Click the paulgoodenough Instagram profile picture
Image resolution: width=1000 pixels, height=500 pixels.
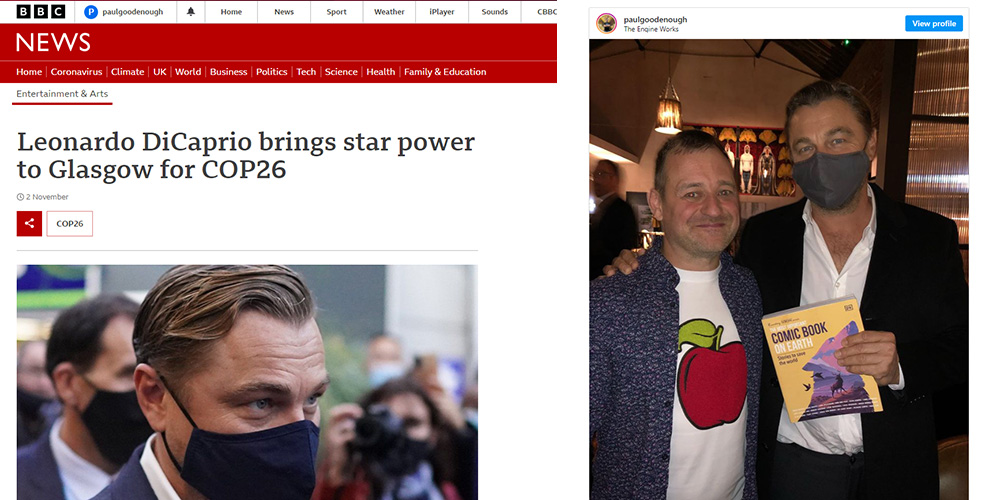pos(607,24)
